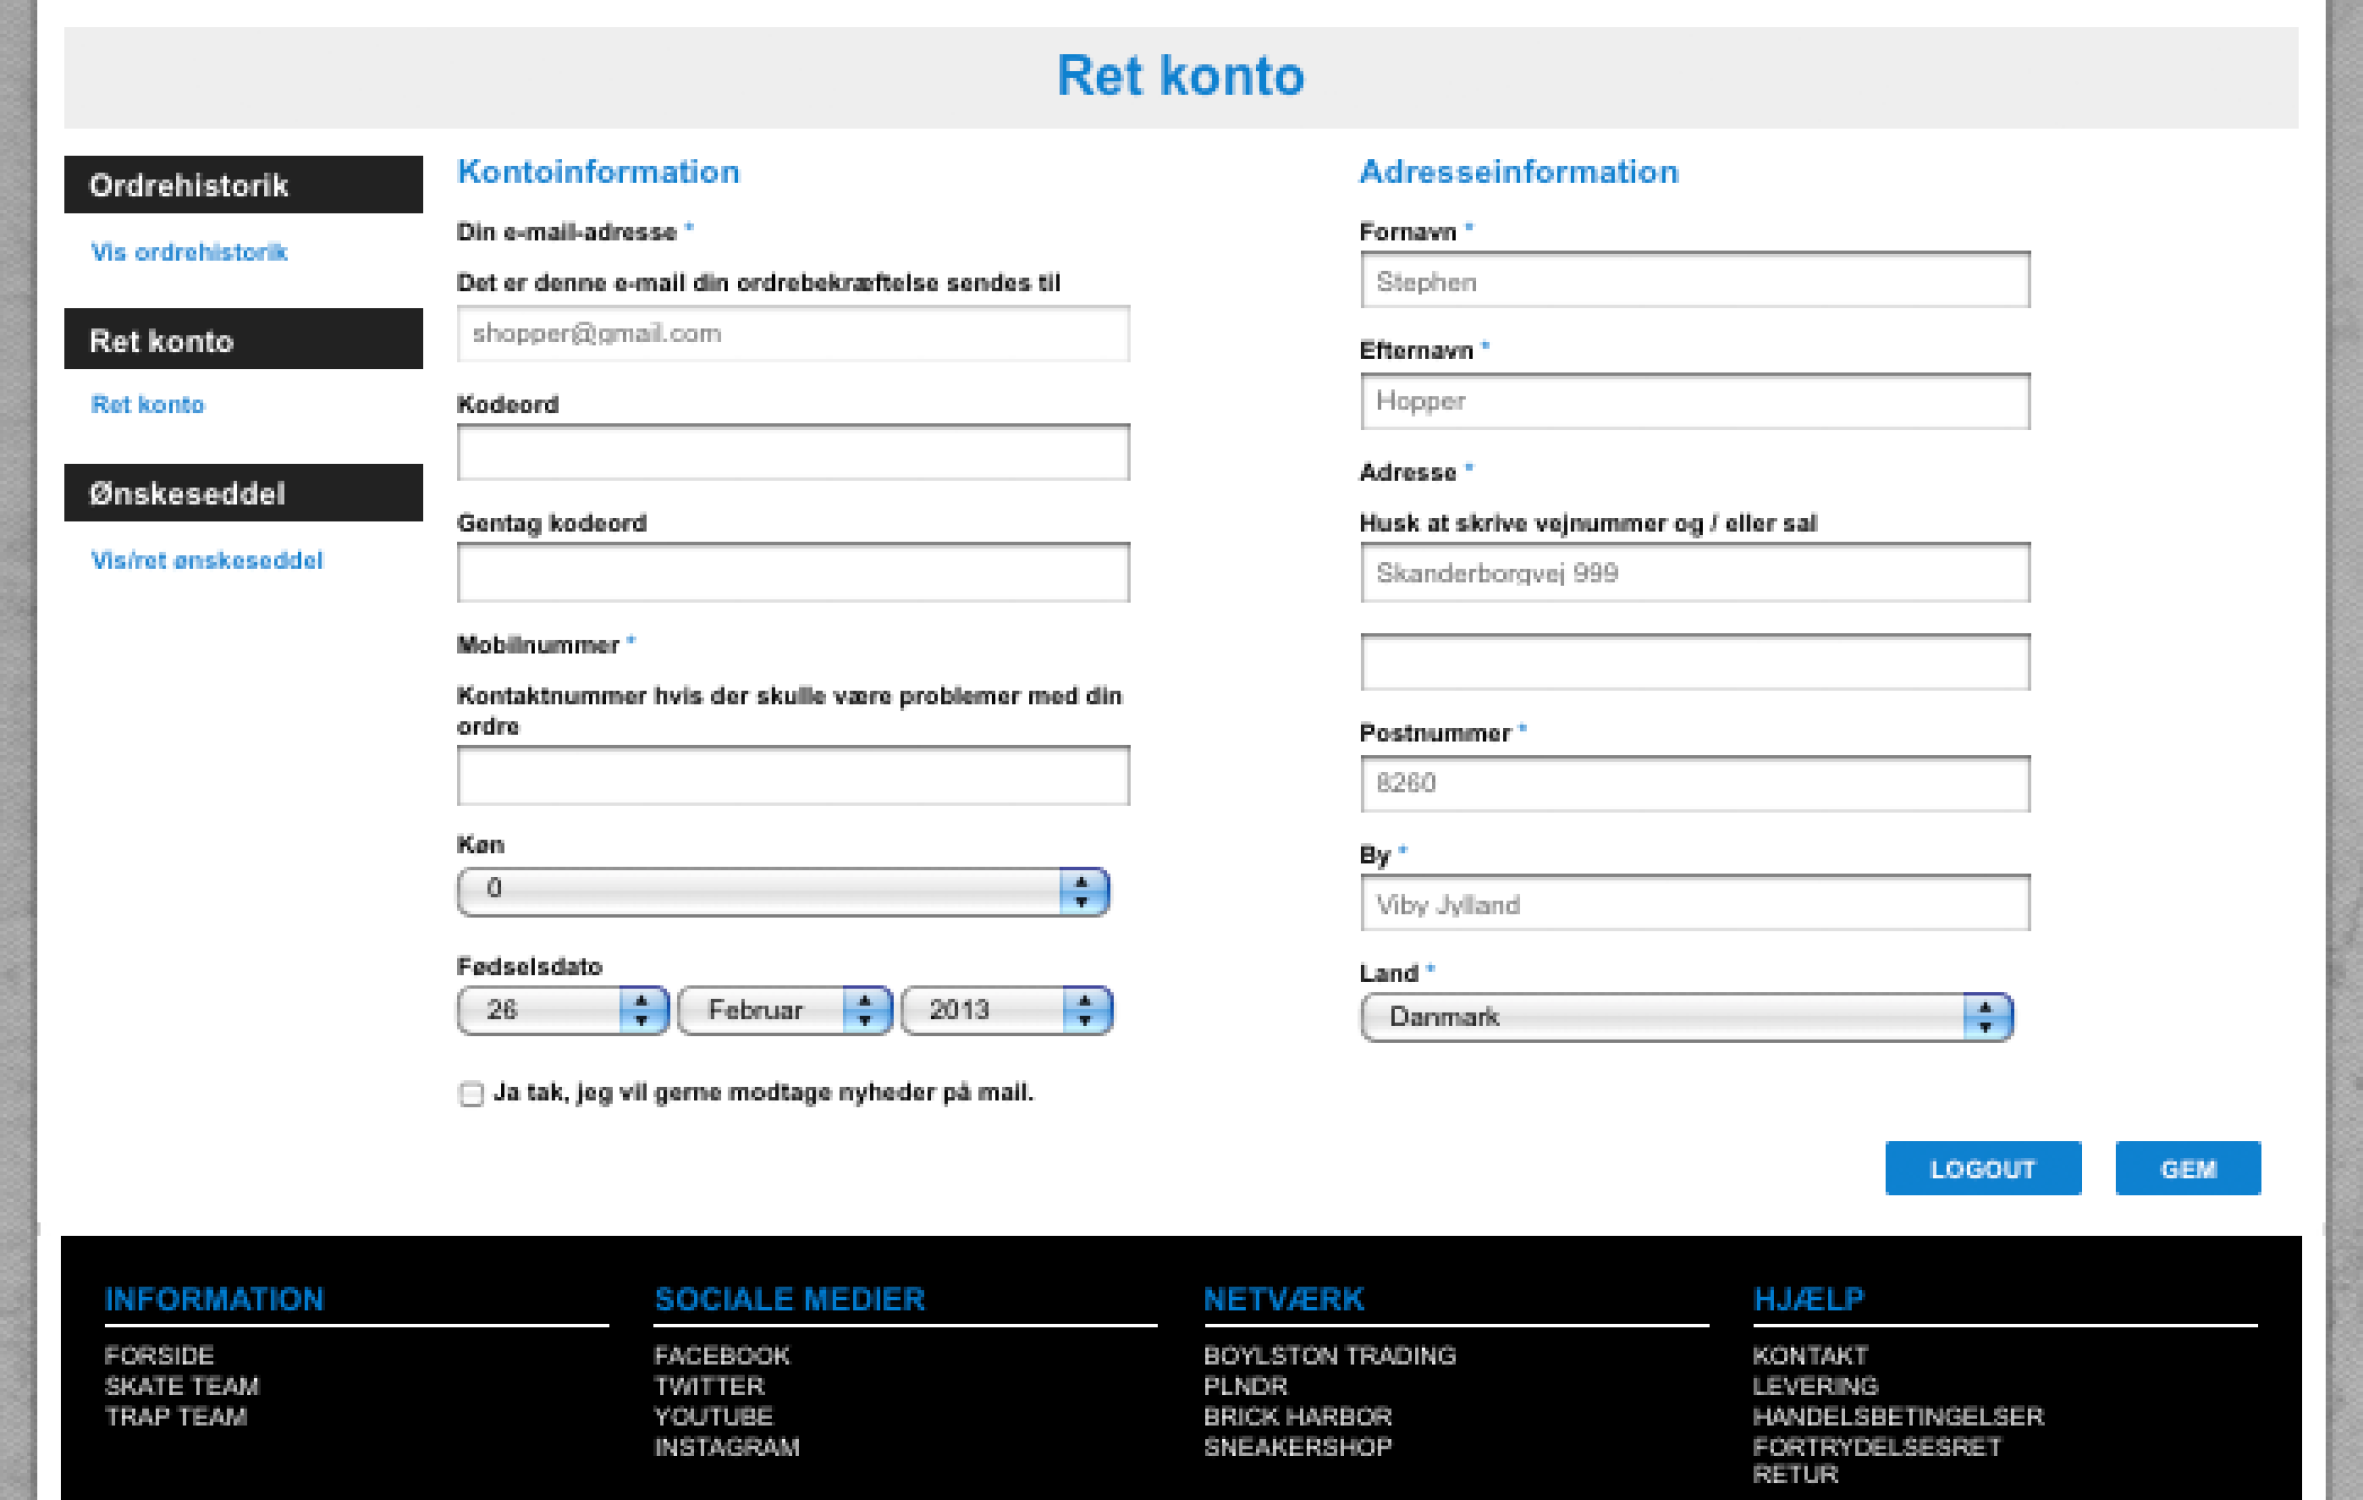Viewport: 2363px width, 1500px height.
Task: Focus the Adresse field with Skanderborgvej 999
Action: [1695, 573]
